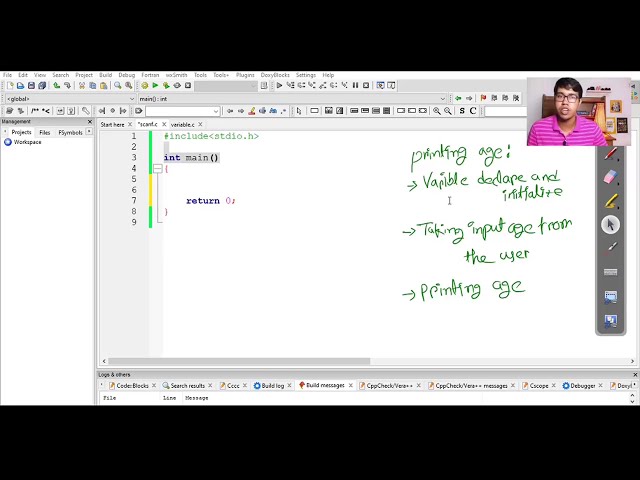Open the Plugins menu
Screen dimensions: 640x480
pyautogui.click(x=245, y=75)
